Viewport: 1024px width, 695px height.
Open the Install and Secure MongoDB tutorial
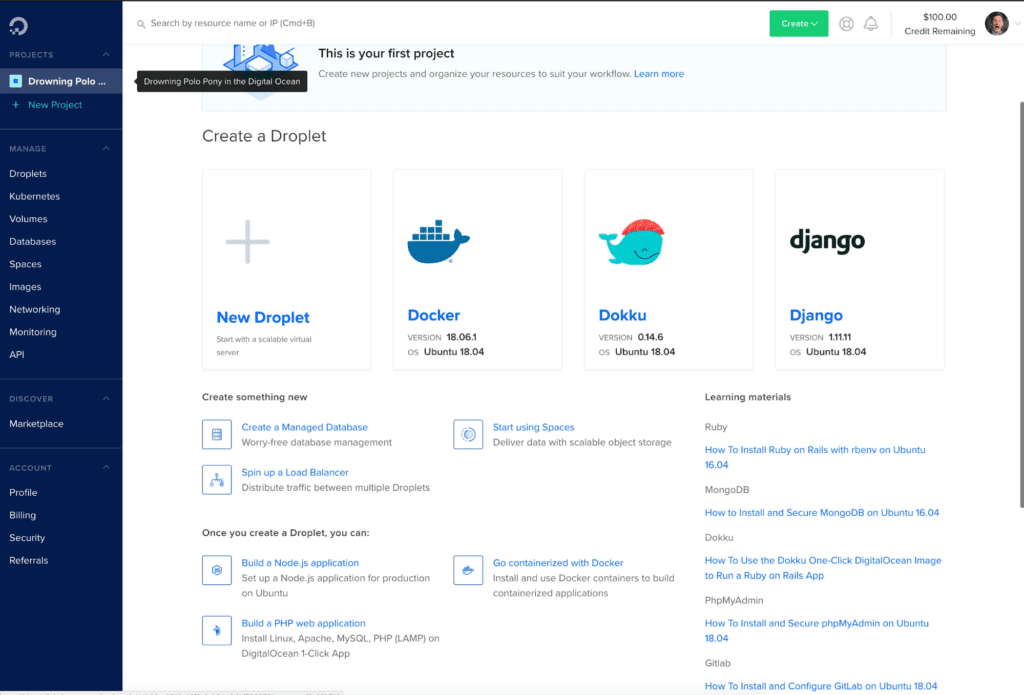(822, 513)
